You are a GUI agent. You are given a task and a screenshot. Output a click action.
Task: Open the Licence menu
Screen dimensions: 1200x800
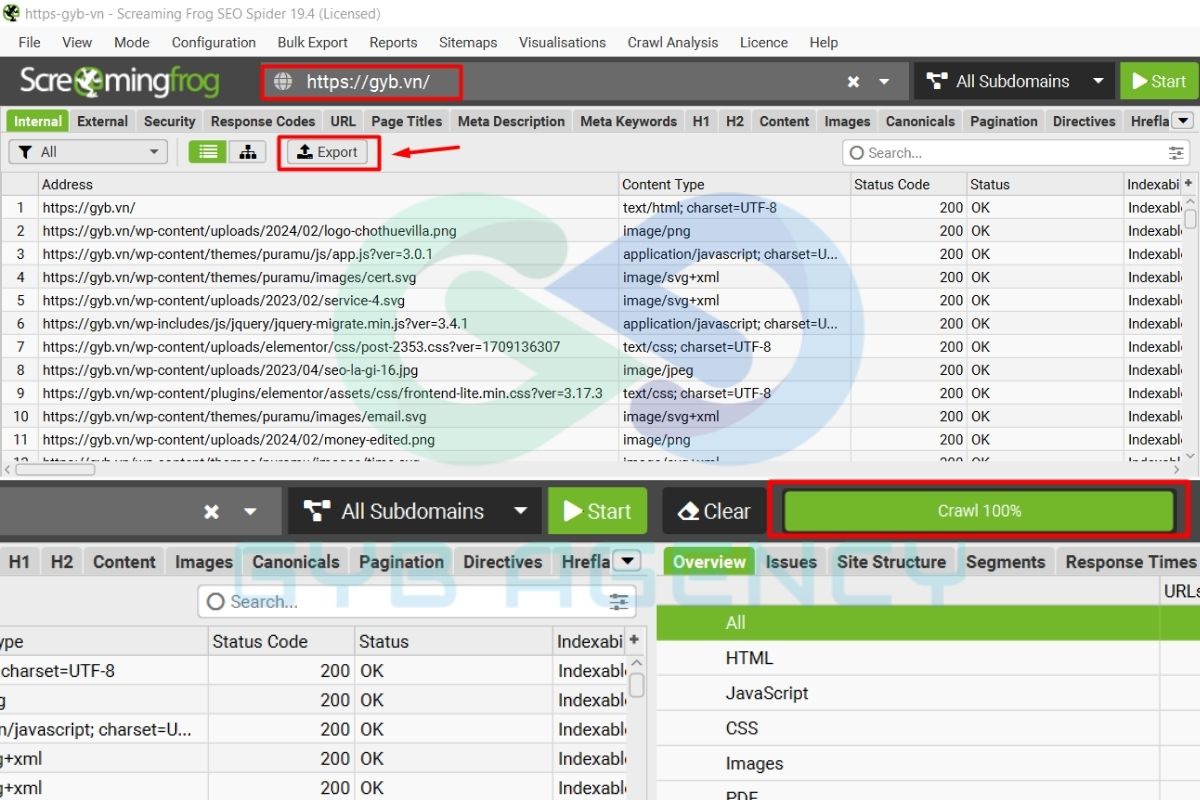[764, 42]
